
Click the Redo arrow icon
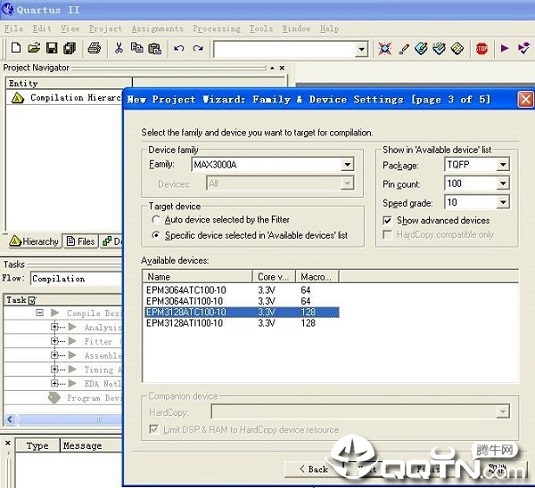click(198, 48)
